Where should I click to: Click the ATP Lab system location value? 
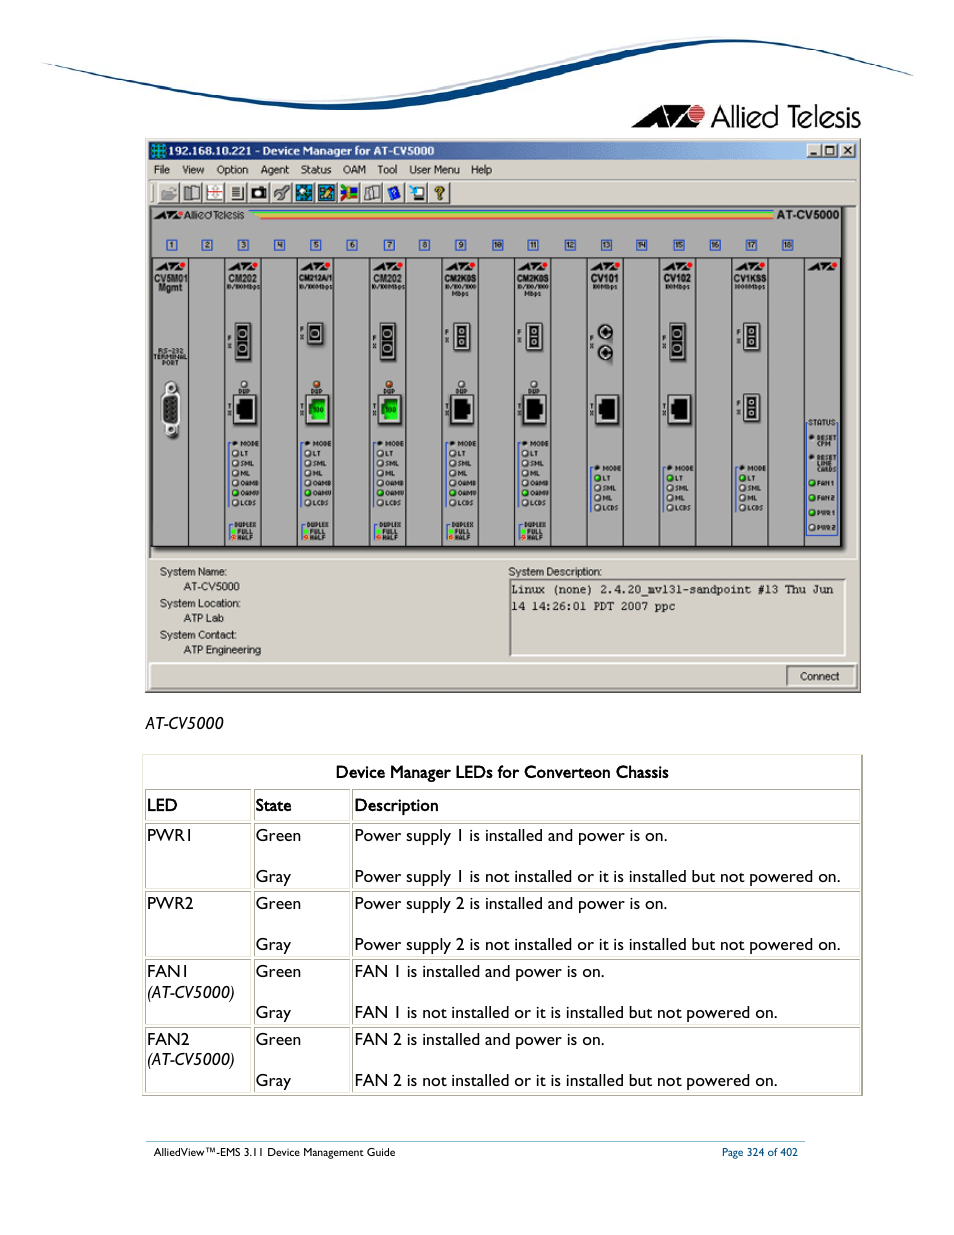pos(203,618)
